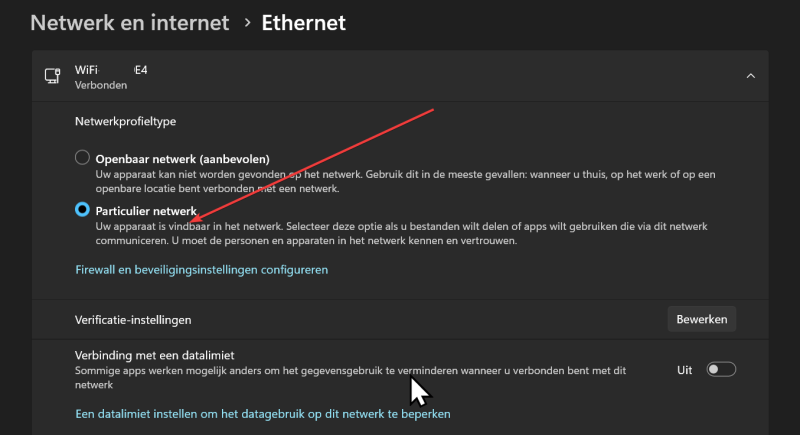The width and height of the screenshot is (800, 435).
Task: Click the Verbonden status text
Action: pos(101,85)
